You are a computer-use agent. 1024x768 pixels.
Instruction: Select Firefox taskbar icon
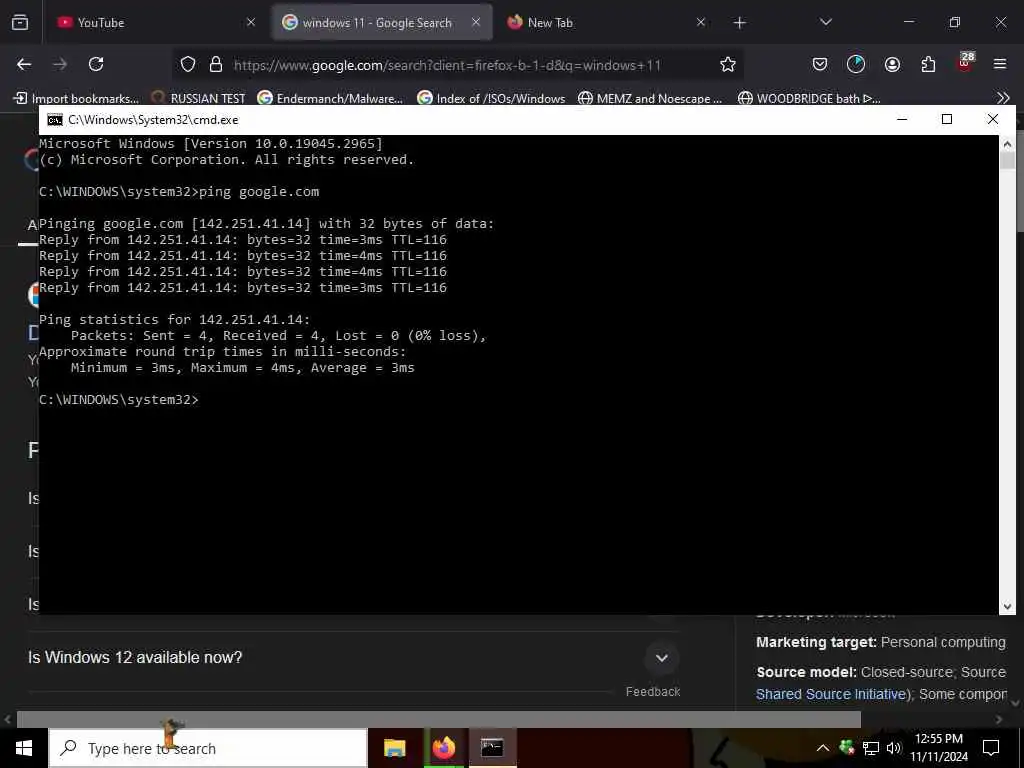click(x=443, y=748)
